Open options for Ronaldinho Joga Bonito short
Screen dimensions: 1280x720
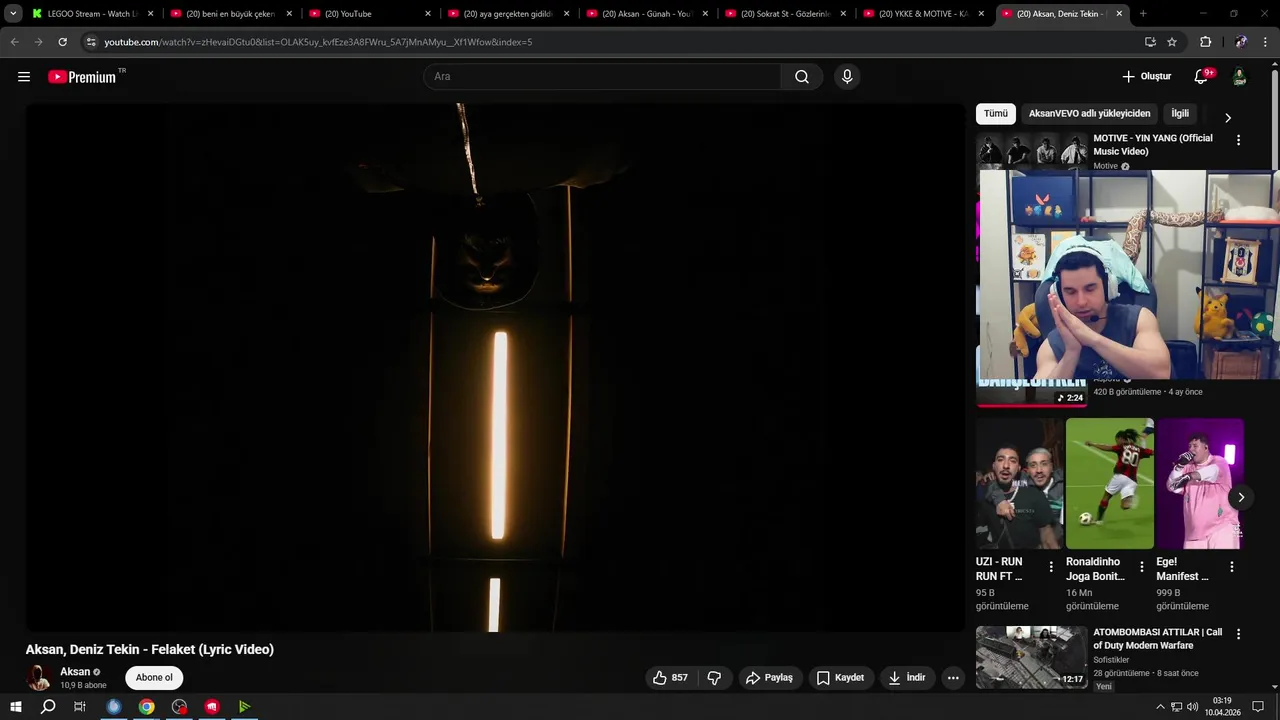[1141, 567]
